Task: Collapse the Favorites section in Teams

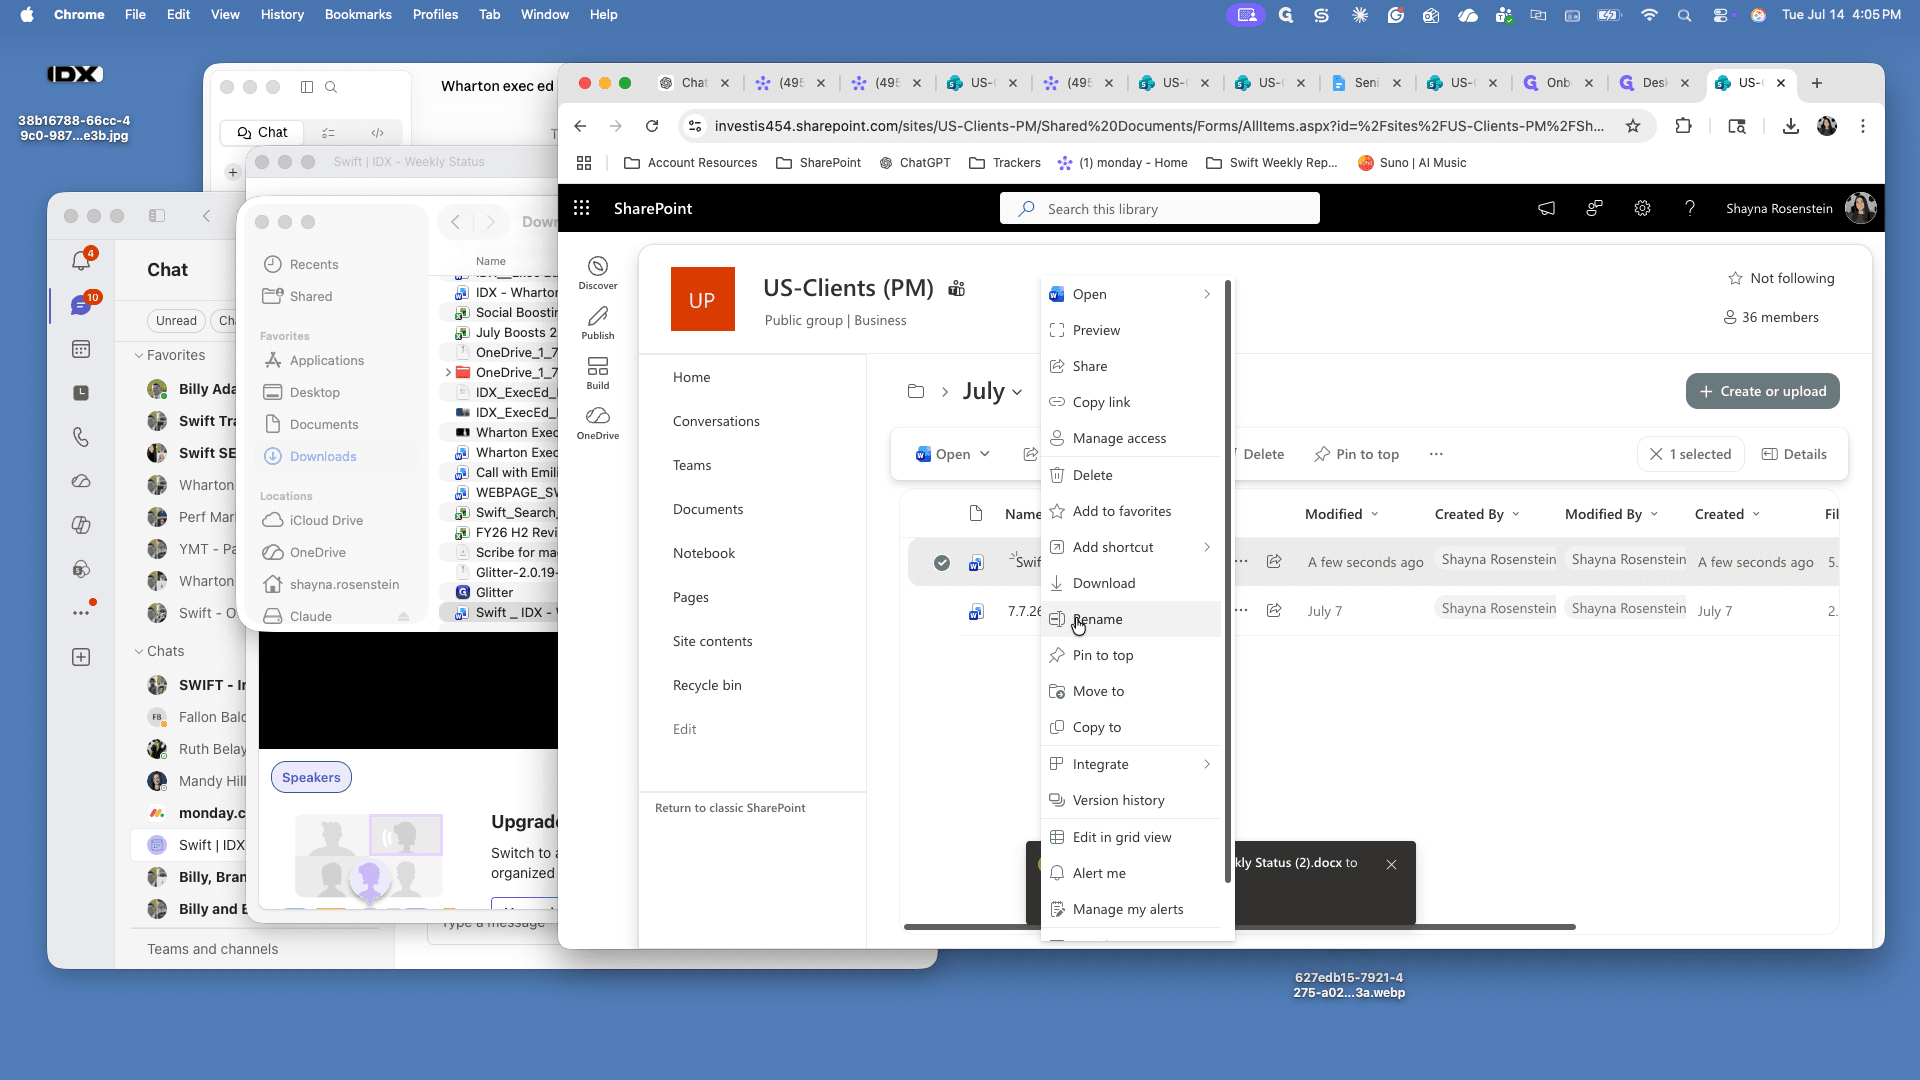Action: coord(139,355)
